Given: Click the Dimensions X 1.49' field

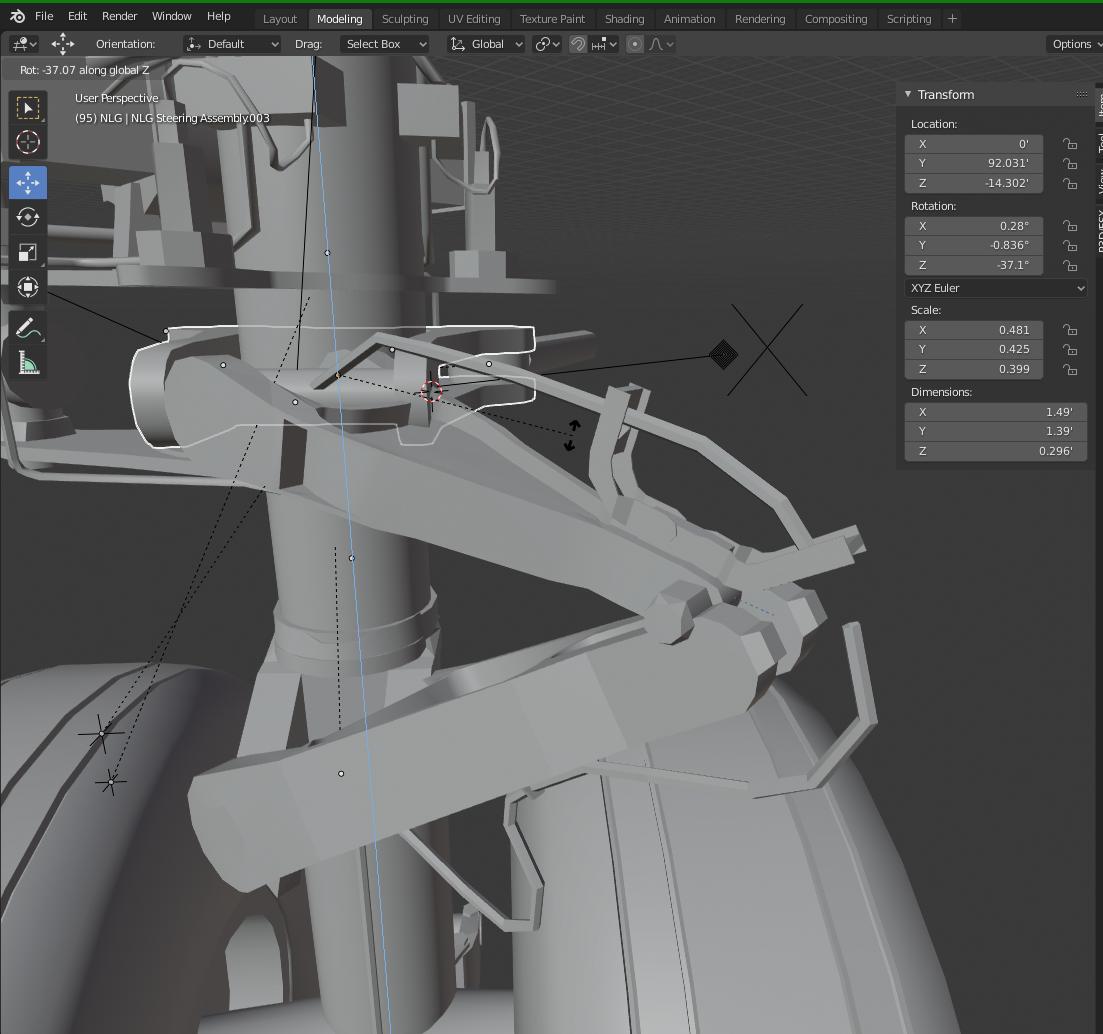Looking at the screenshot, I should (x=996, y=412).
